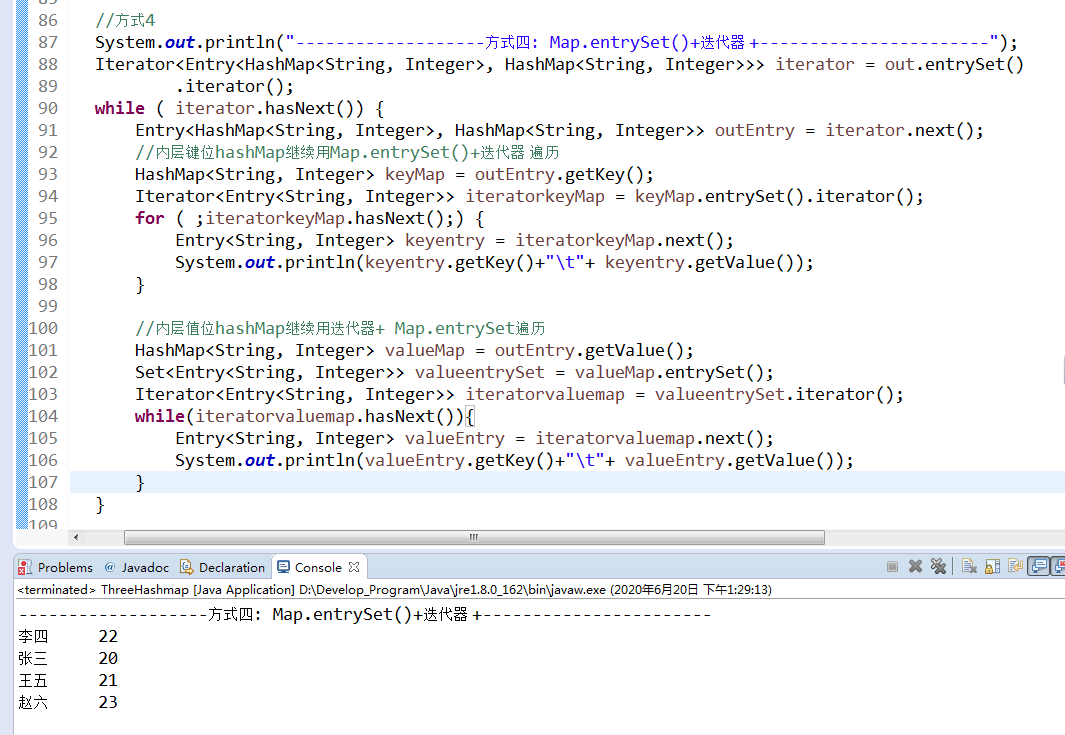Click console output row "李四 22"
Screen dimensions: 1065x735
coord(68,637)
